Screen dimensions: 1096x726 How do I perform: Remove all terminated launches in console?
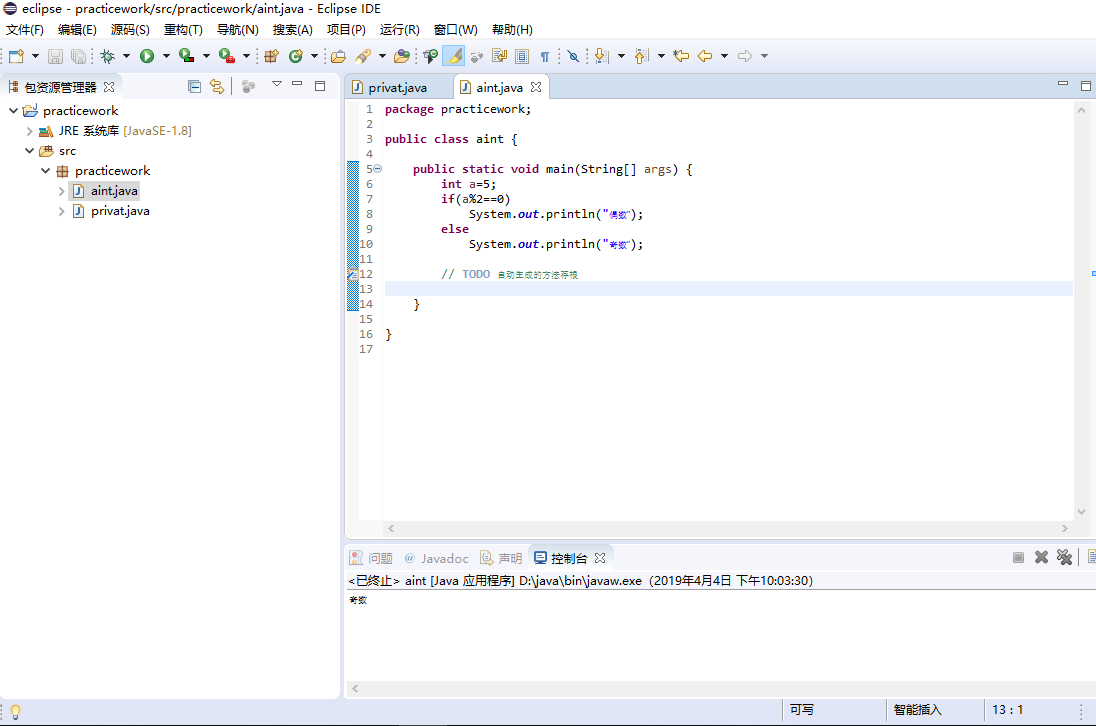pos(1064,558)
